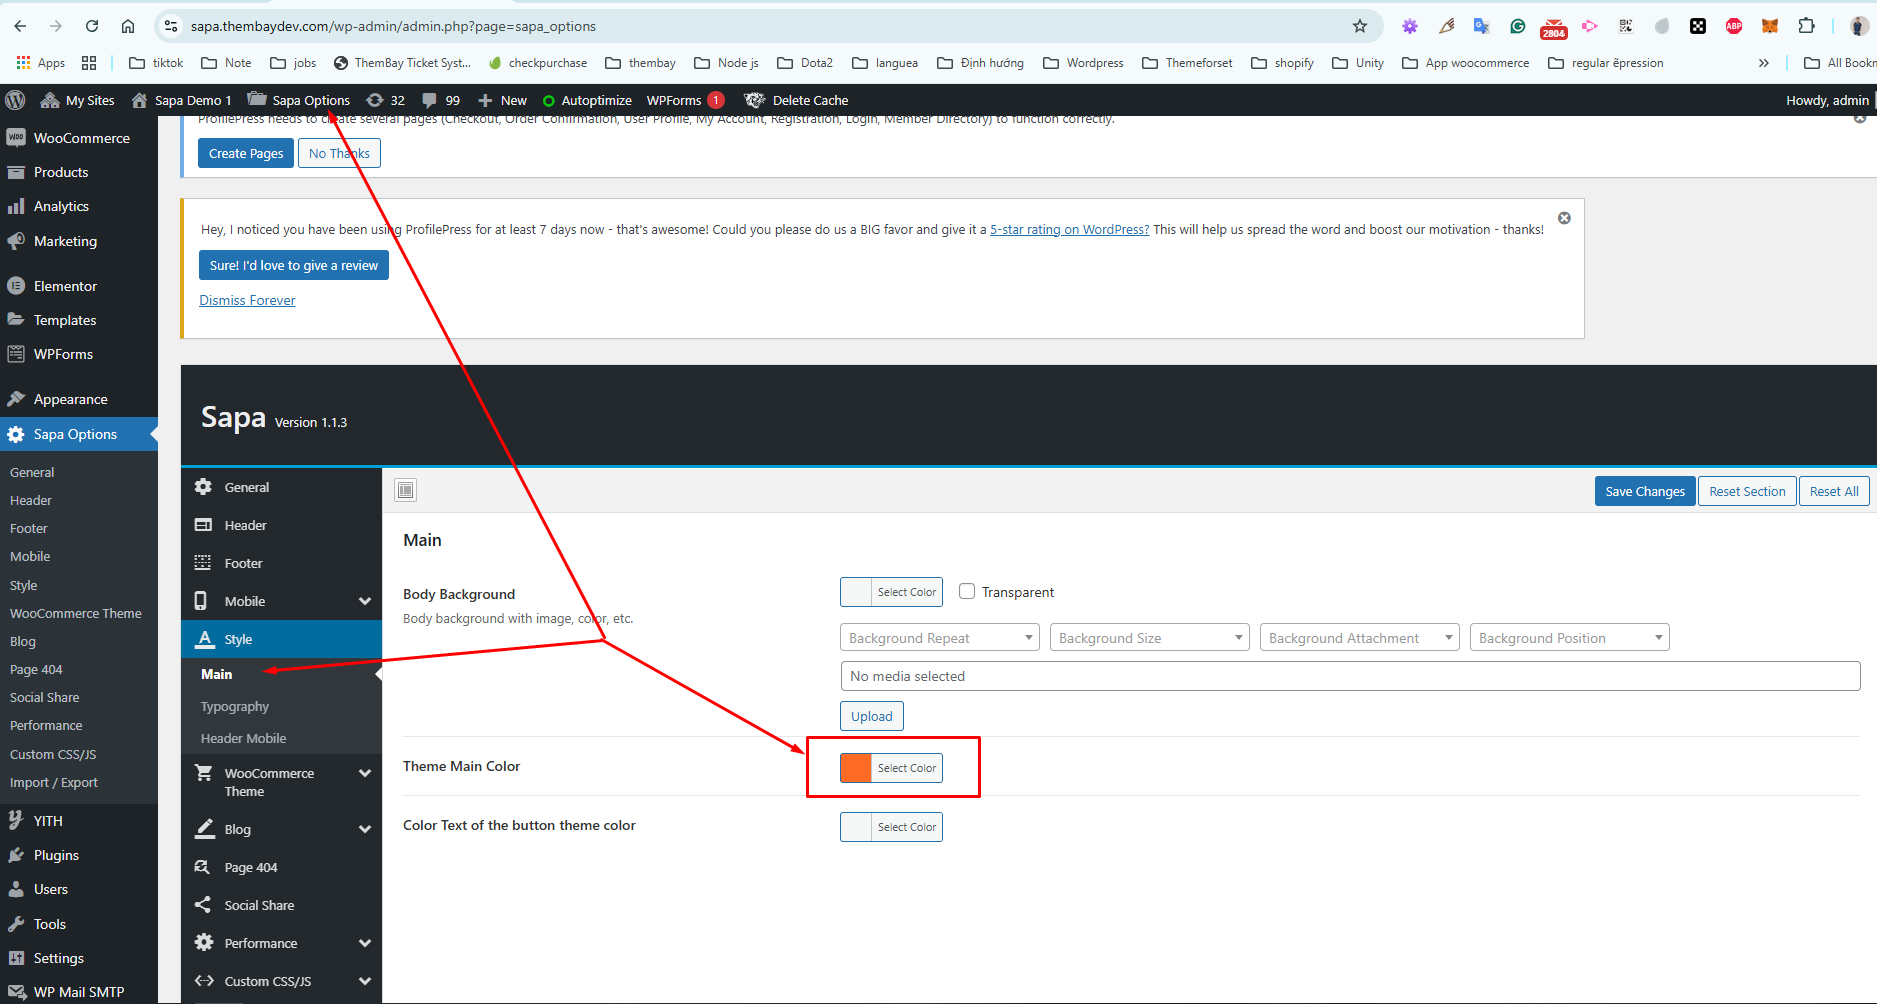Open Sapa Demo 1 site menu

pyautogui.click(x=182, y=100)
